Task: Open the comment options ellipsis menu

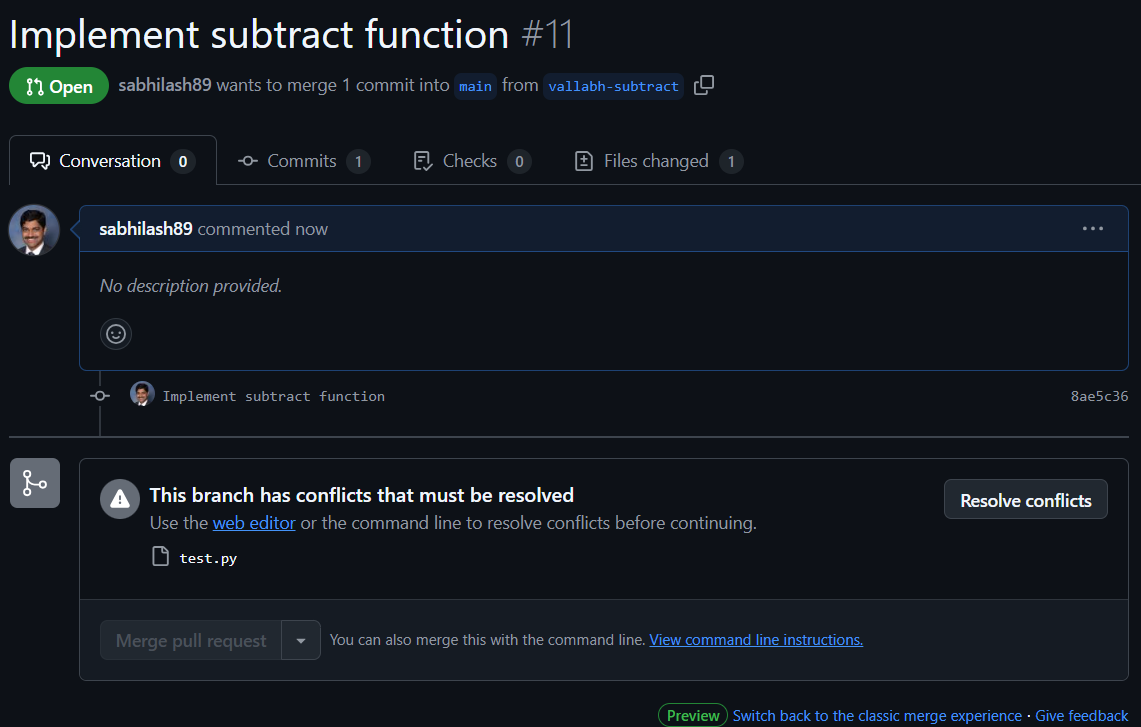Action: (x=1093, y=229)
